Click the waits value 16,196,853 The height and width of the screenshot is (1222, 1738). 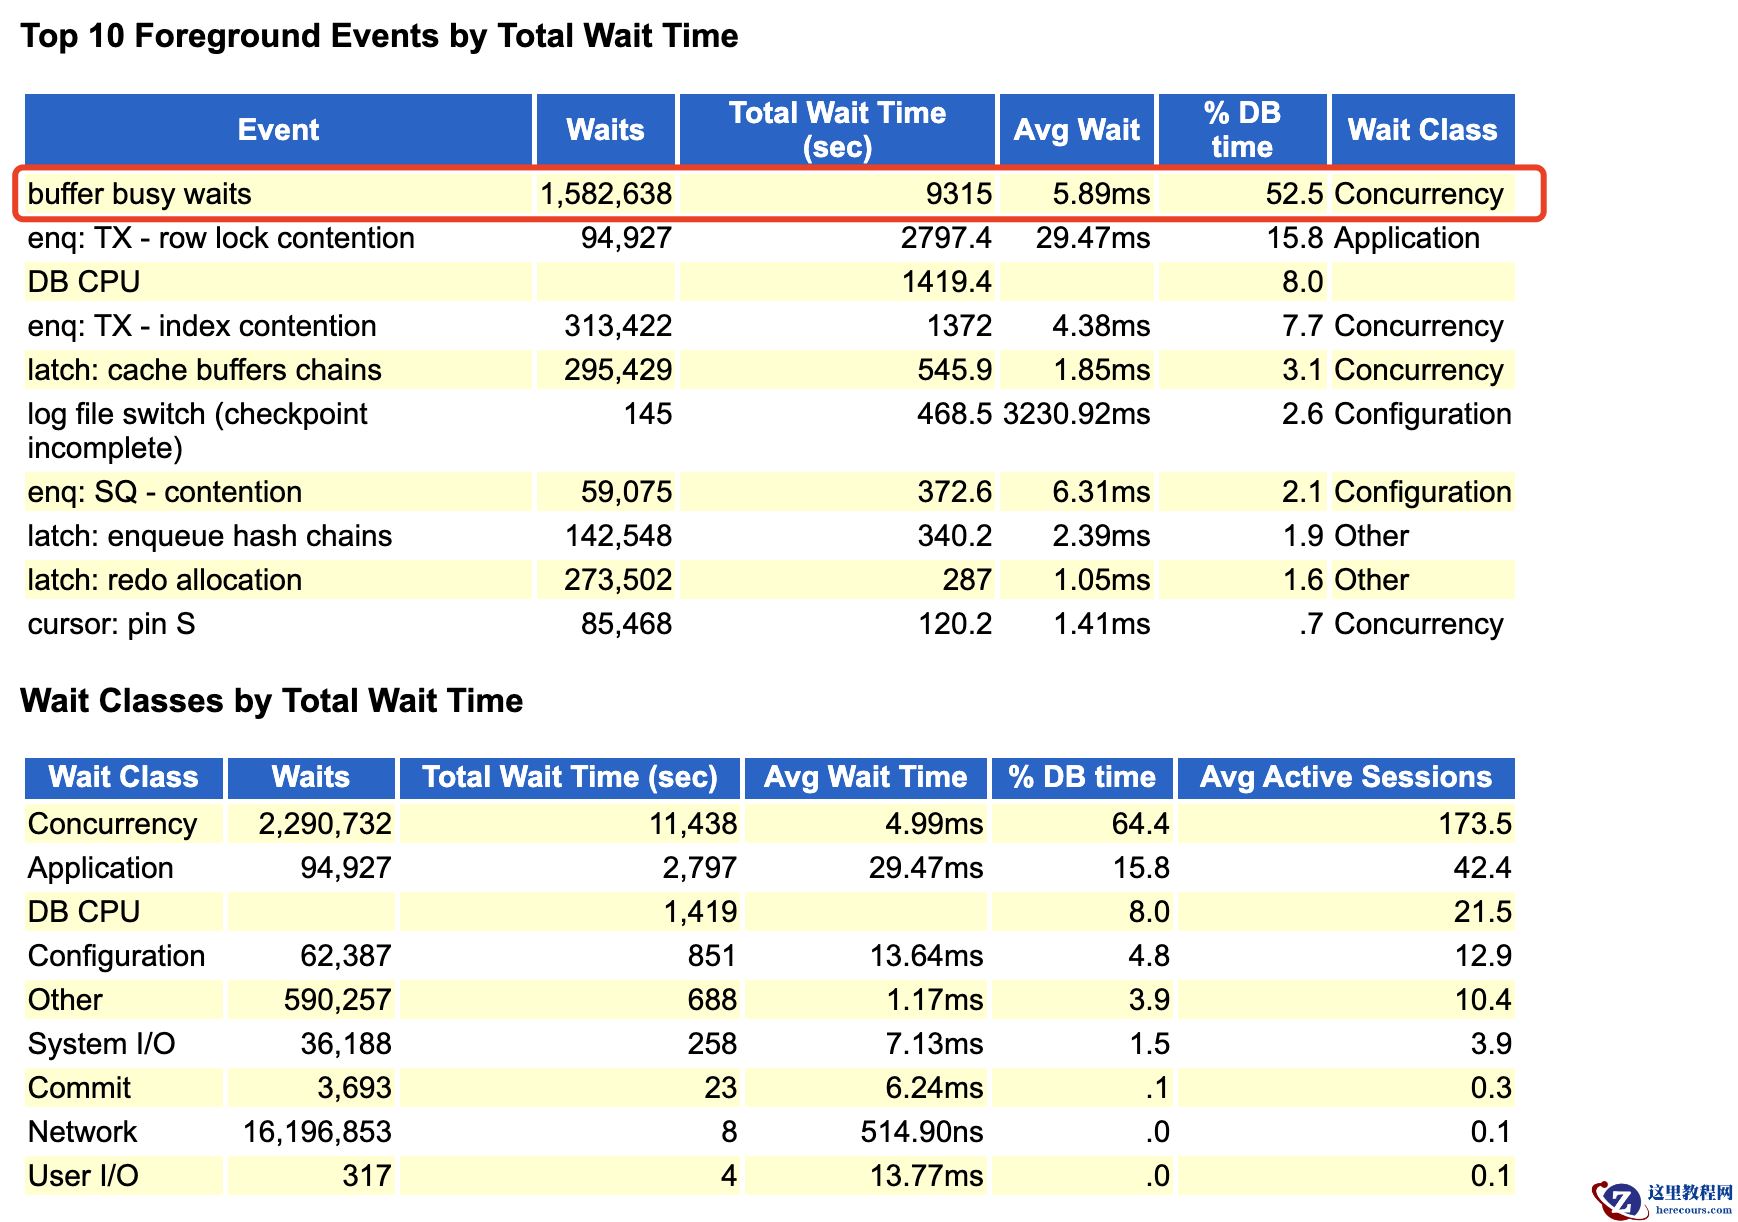point(317,1132)
